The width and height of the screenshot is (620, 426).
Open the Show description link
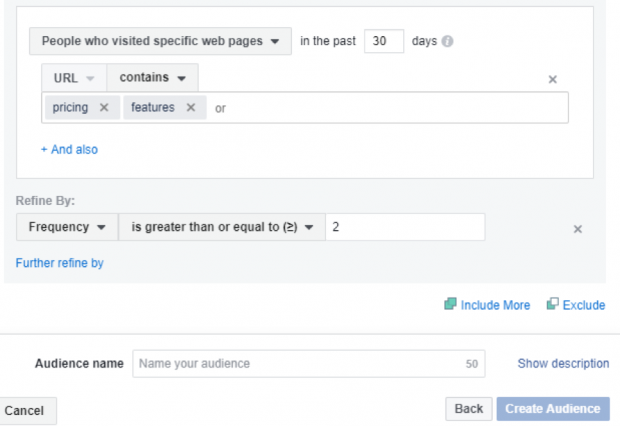coord(563,363)
